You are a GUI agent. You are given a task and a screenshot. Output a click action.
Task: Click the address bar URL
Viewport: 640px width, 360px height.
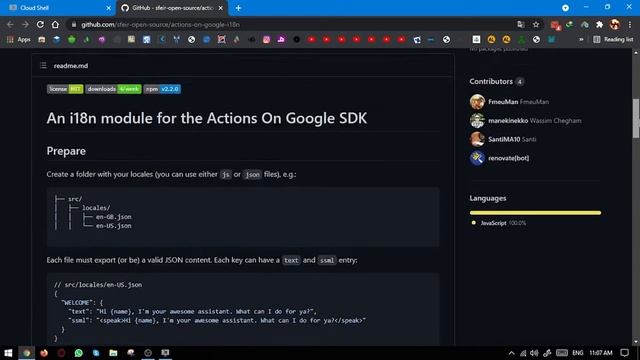(160, 24)
